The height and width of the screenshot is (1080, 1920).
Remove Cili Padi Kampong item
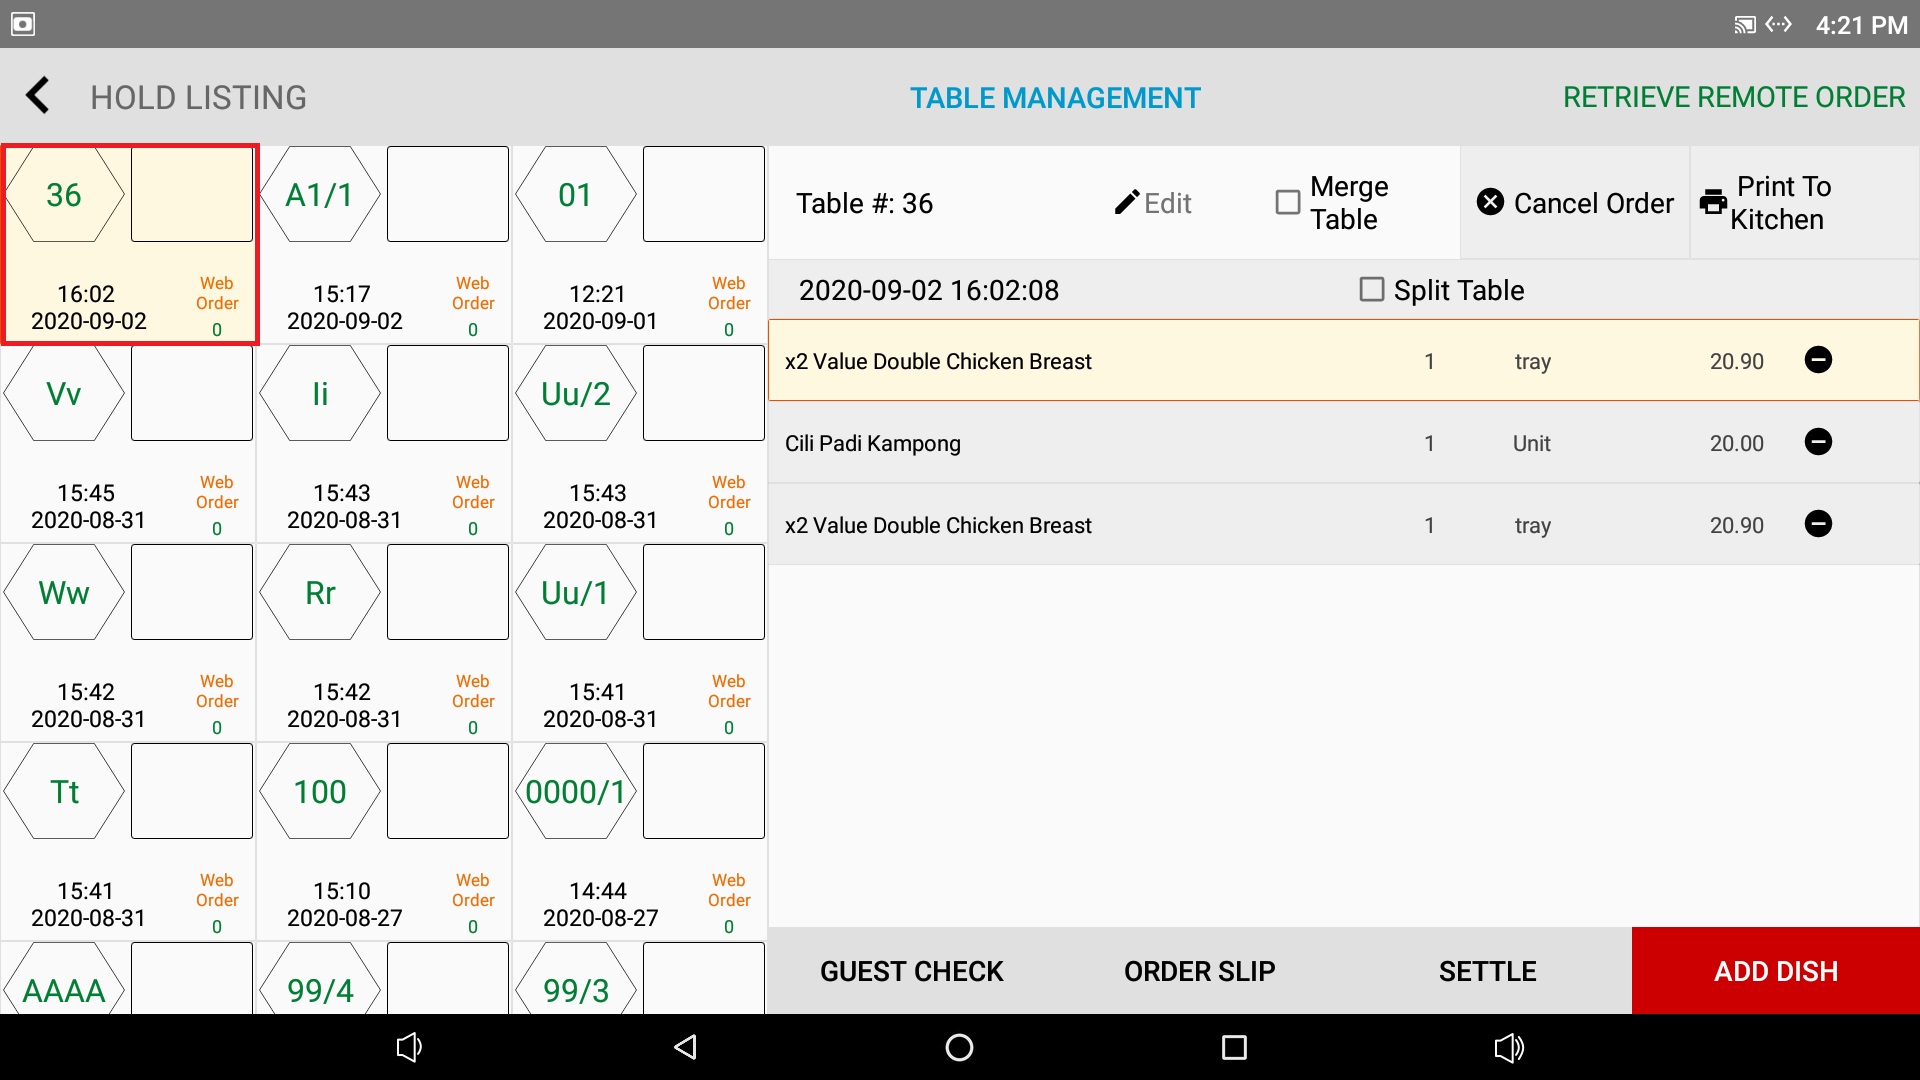[x=1818, y=442]
